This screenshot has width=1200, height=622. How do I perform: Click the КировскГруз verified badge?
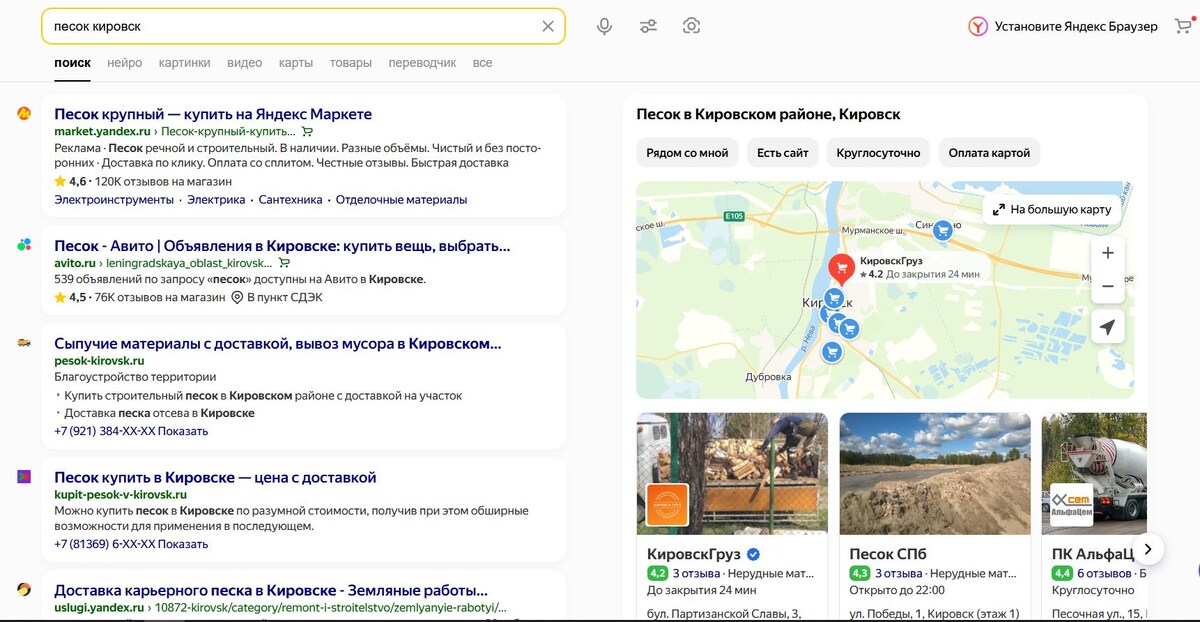754,554
